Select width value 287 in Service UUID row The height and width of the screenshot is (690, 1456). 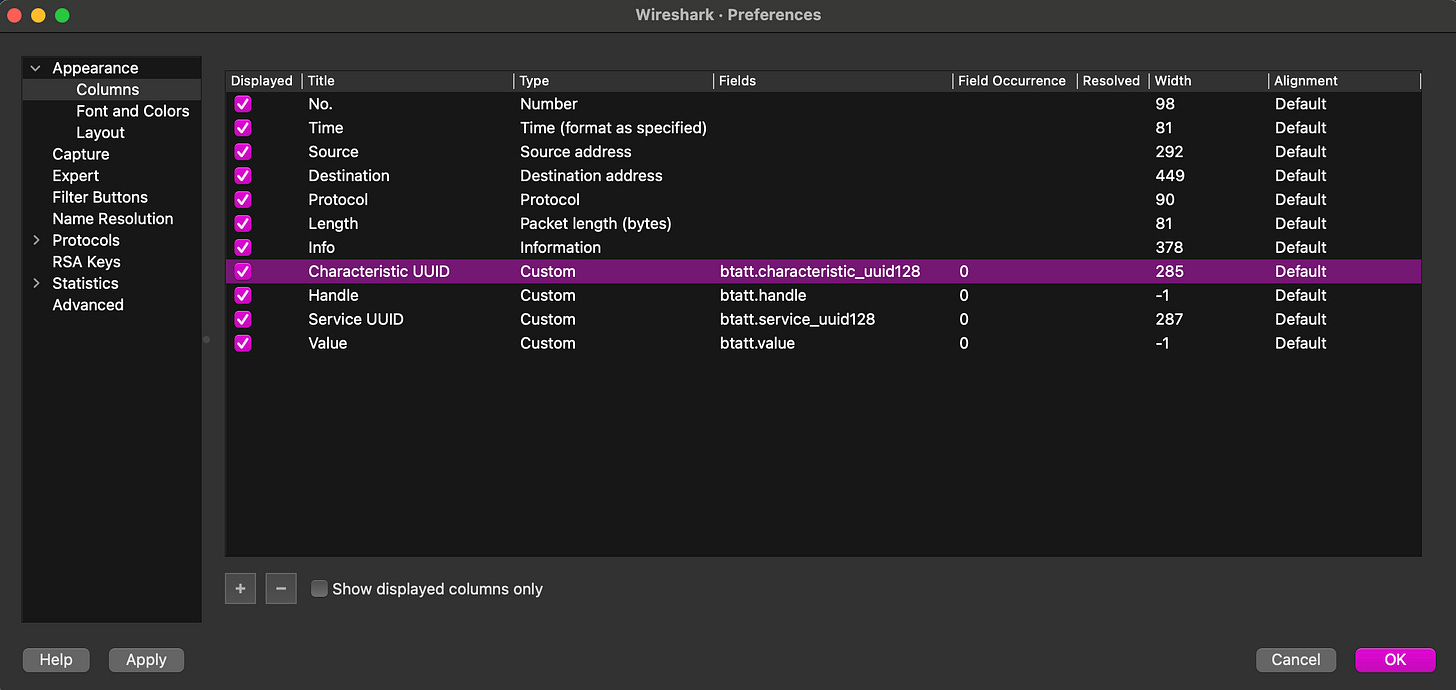pyautogui.click(x=1169, y=319)
